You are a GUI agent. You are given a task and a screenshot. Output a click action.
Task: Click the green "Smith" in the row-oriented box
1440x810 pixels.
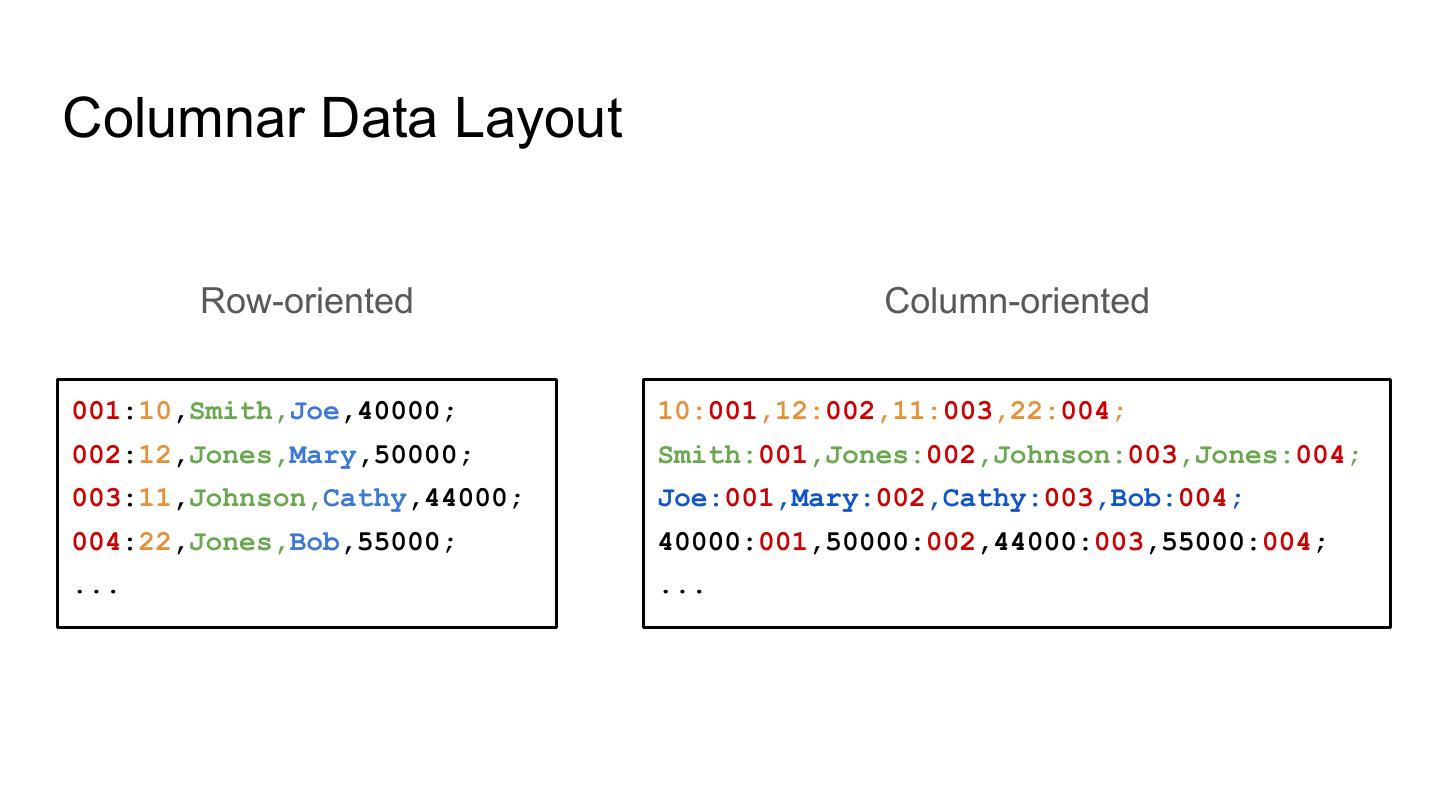(230, 411)
